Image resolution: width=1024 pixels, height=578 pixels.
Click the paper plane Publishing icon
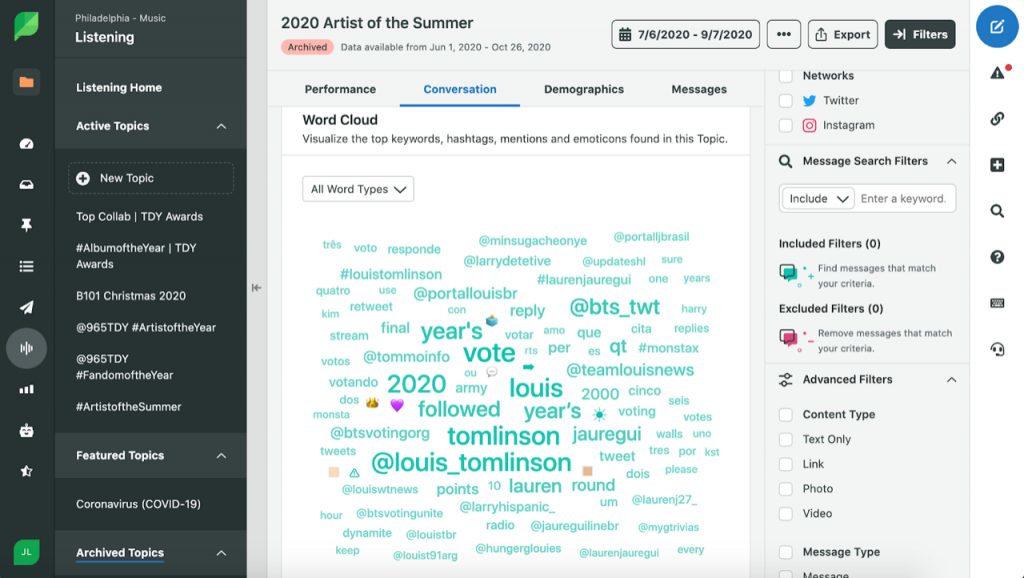26,307
